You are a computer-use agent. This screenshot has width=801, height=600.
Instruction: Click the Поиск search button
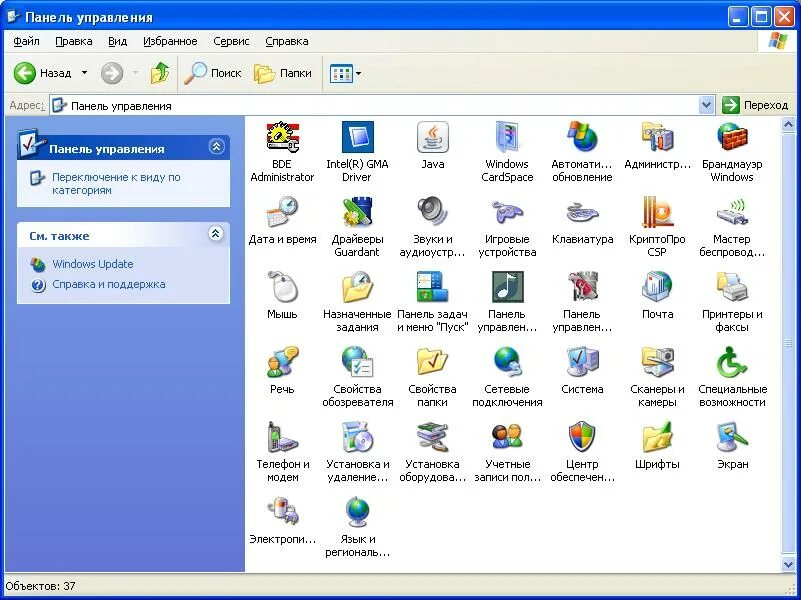213,74
